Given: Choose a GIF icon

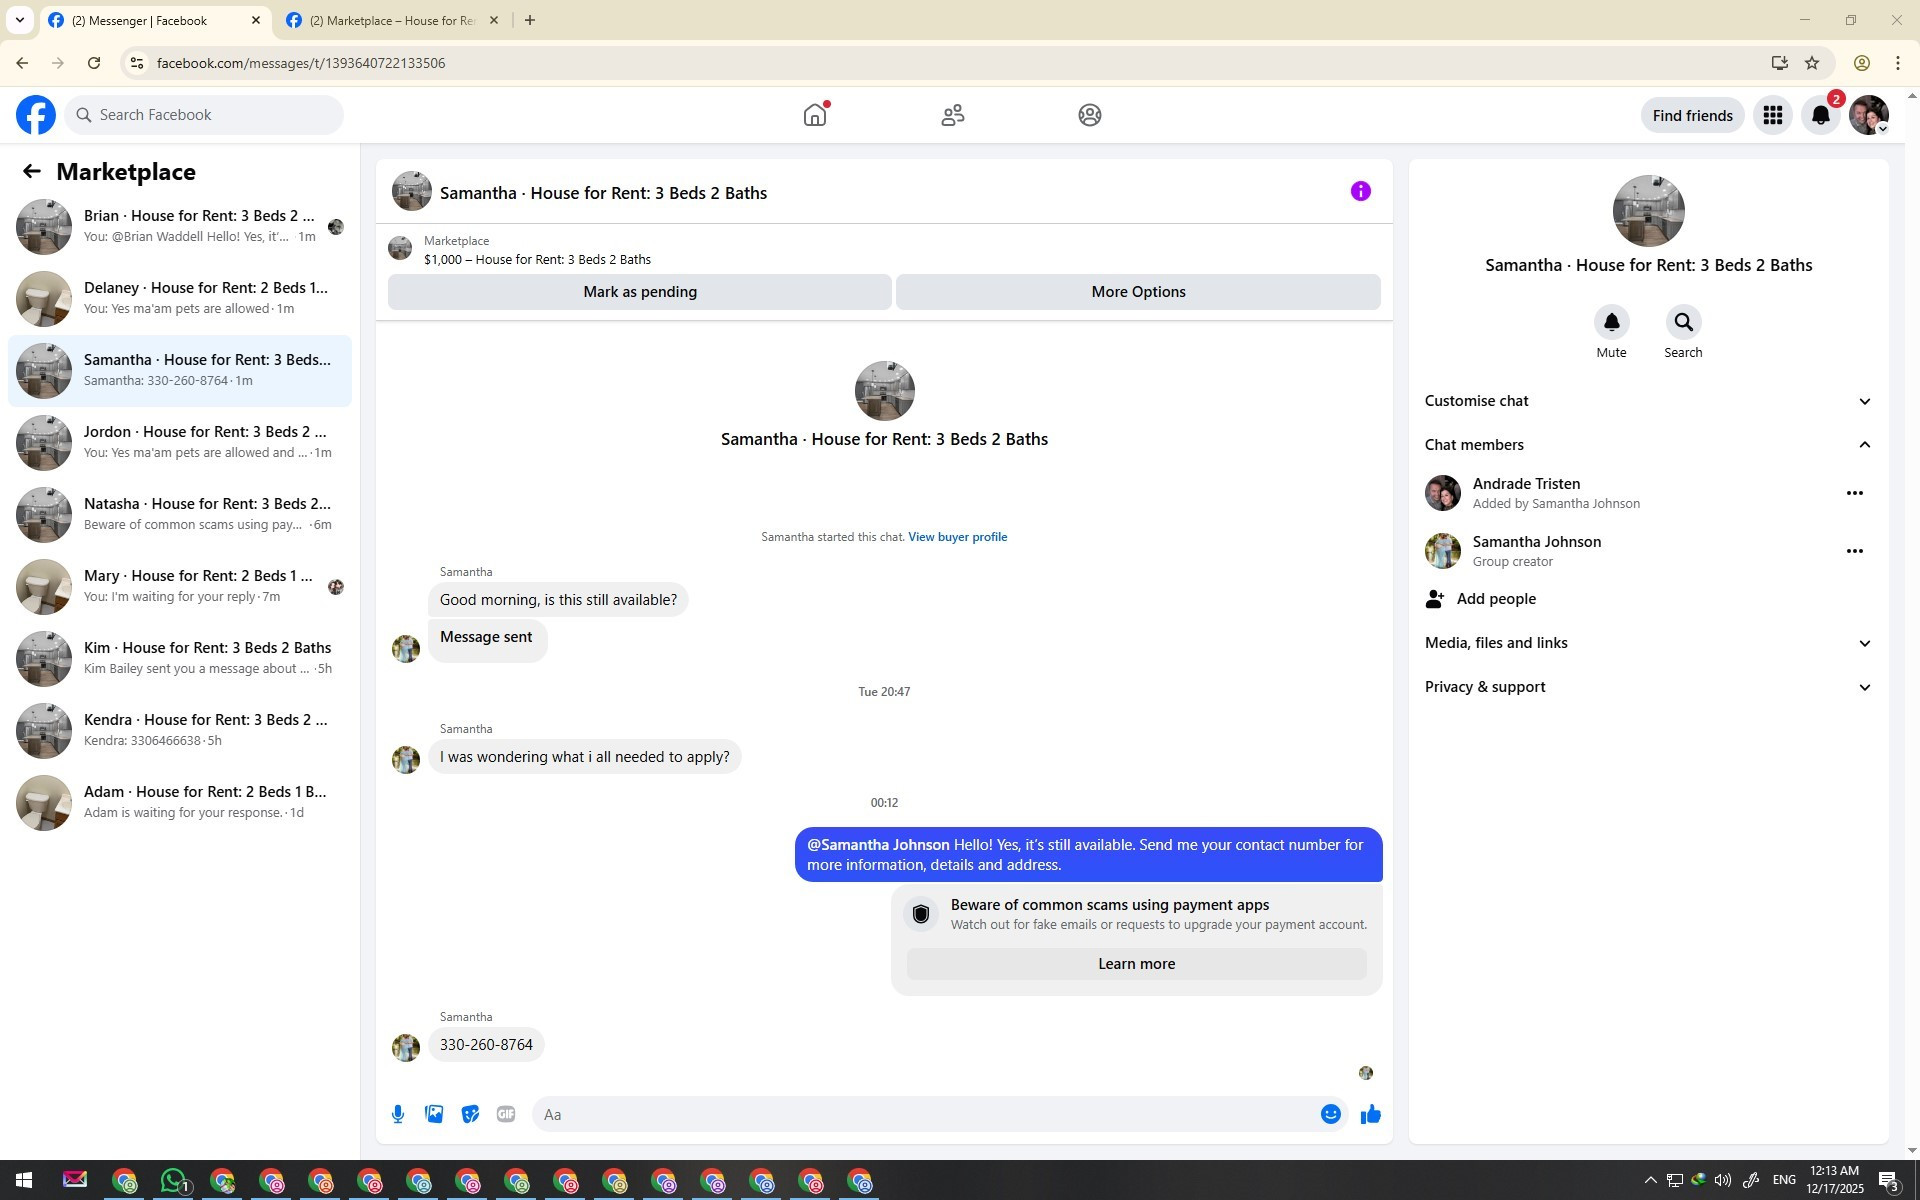Looking at the screenshot, I should 506,1114.
